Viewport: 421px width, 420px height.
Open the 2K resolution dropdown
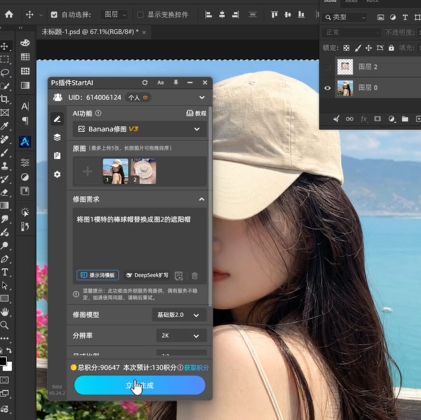pos(182,336)
